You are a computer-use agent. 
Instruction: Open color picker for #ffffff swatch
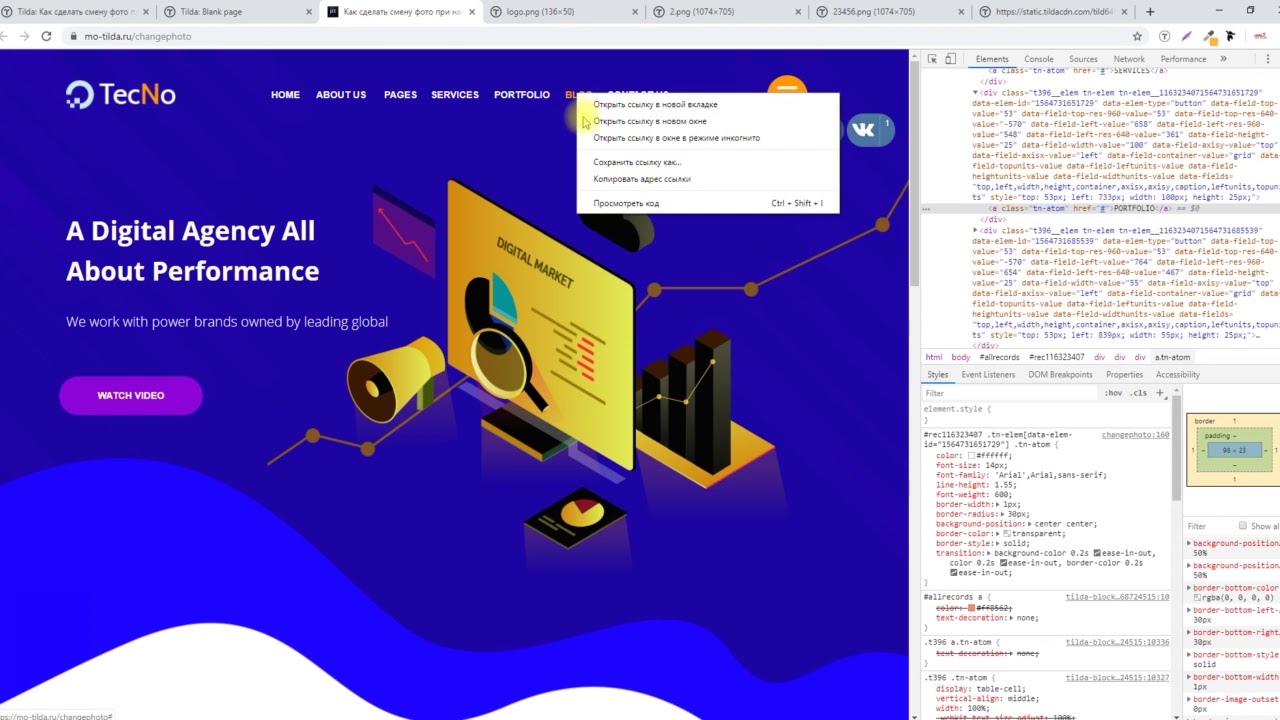(x=970, y=456)
